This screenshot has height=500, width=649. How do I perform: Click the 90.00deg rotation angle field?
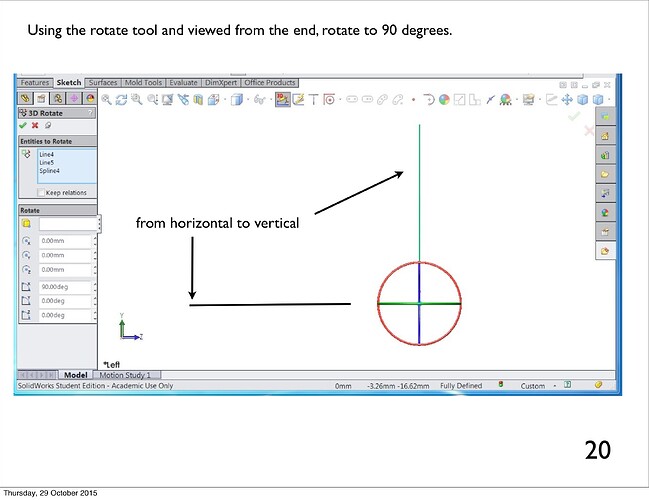click(x=64, y=286)
